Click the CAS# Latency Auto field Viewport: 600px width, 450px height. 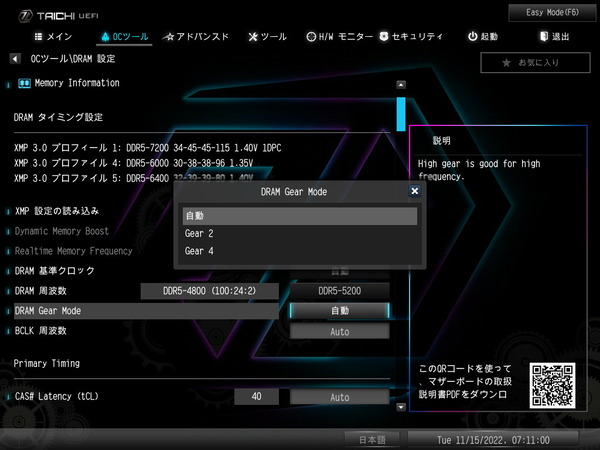[340, 397]
